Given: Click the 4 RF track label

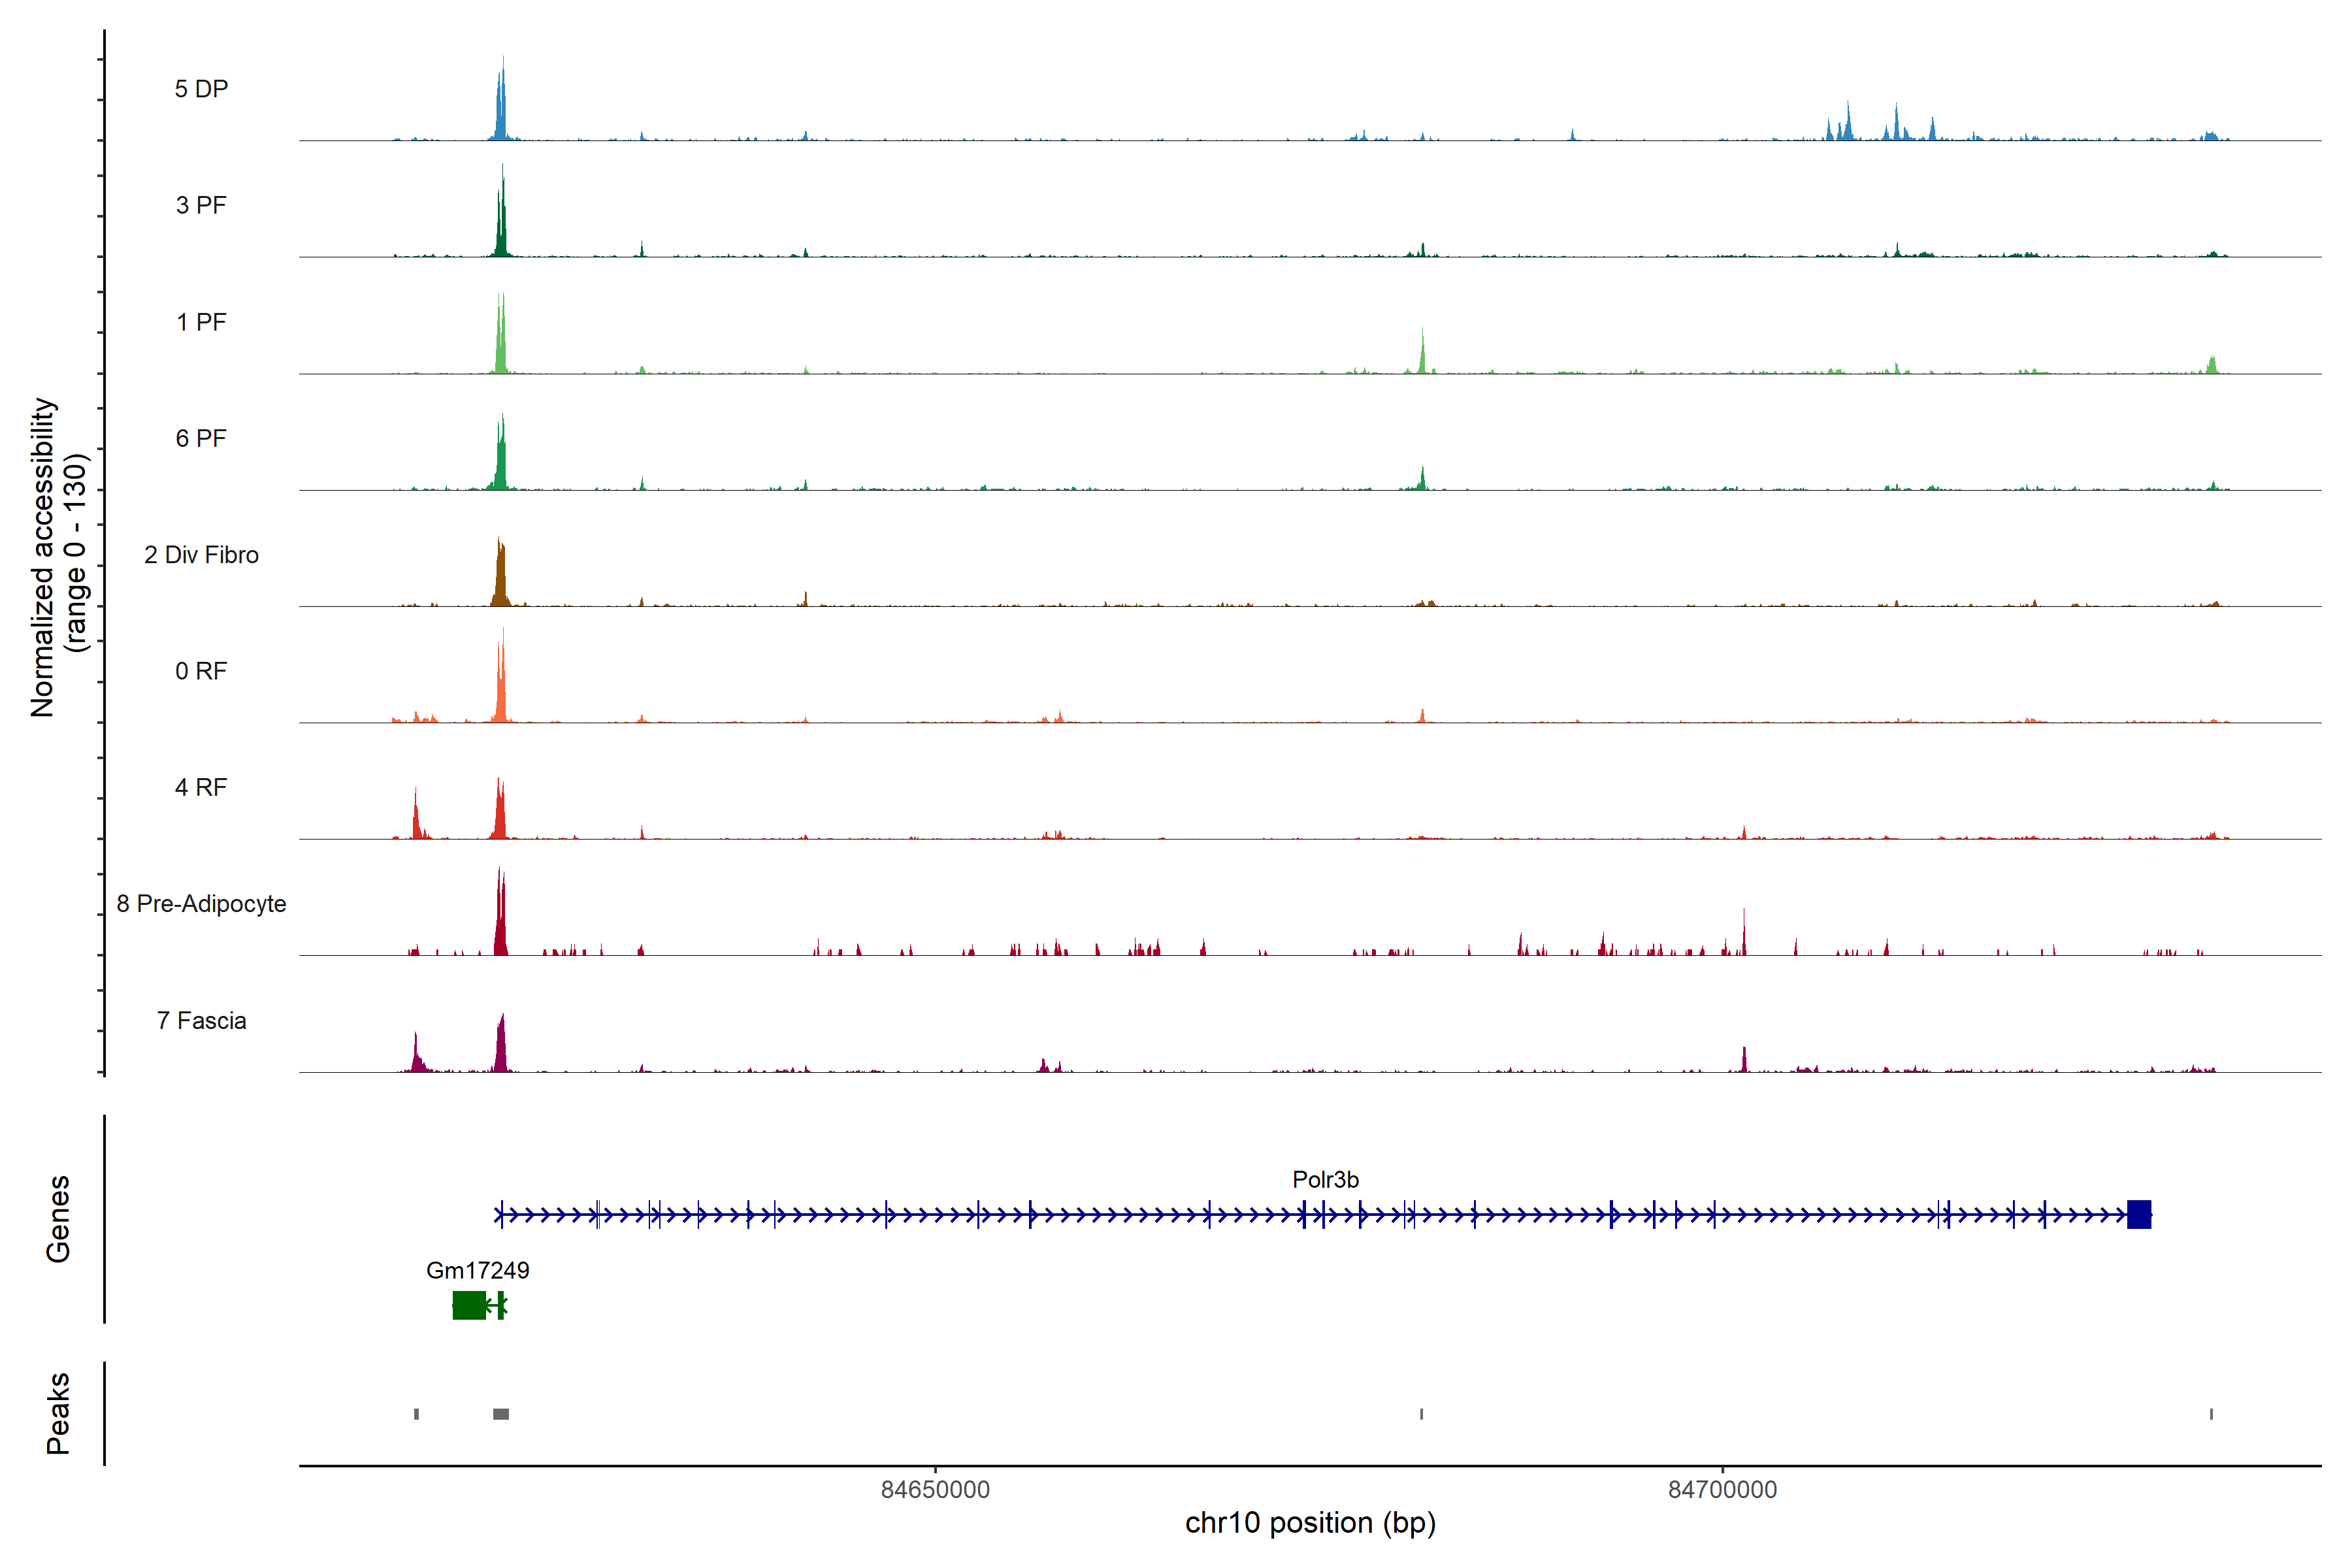Looking at the screenshot, I should click(201, 787).
